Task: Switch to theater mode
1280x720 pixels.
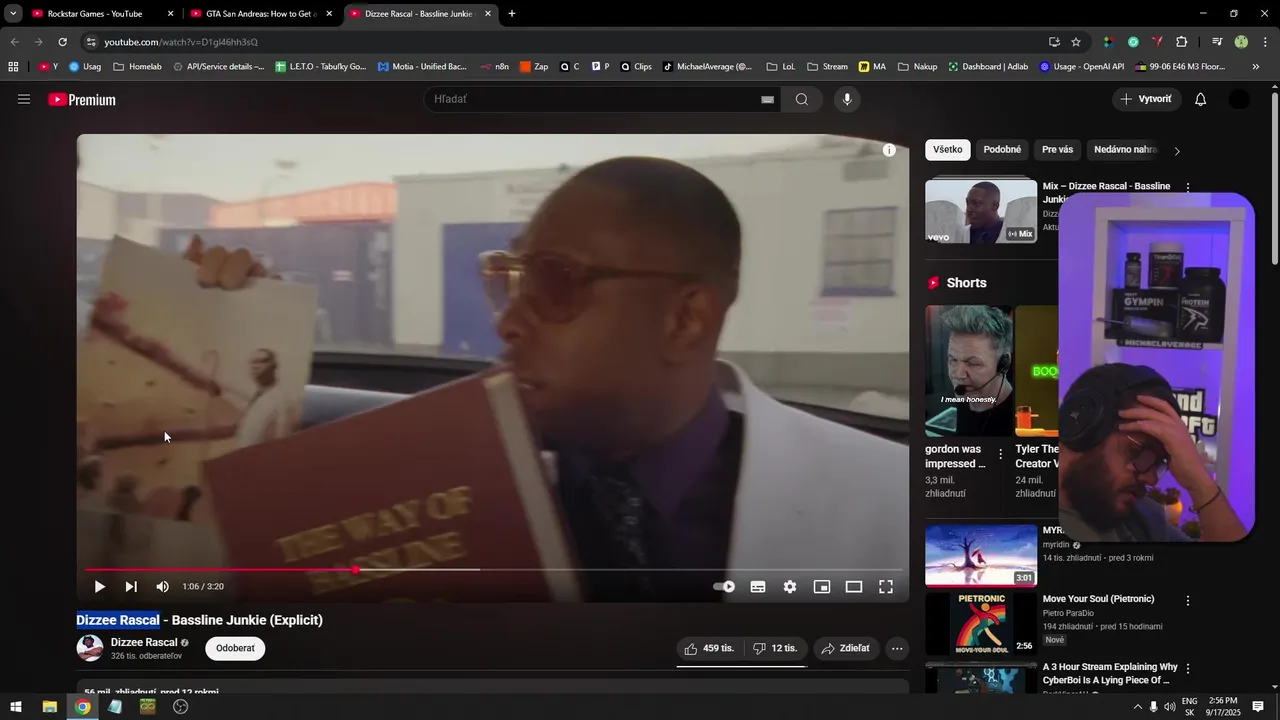Action: (854, 587)
